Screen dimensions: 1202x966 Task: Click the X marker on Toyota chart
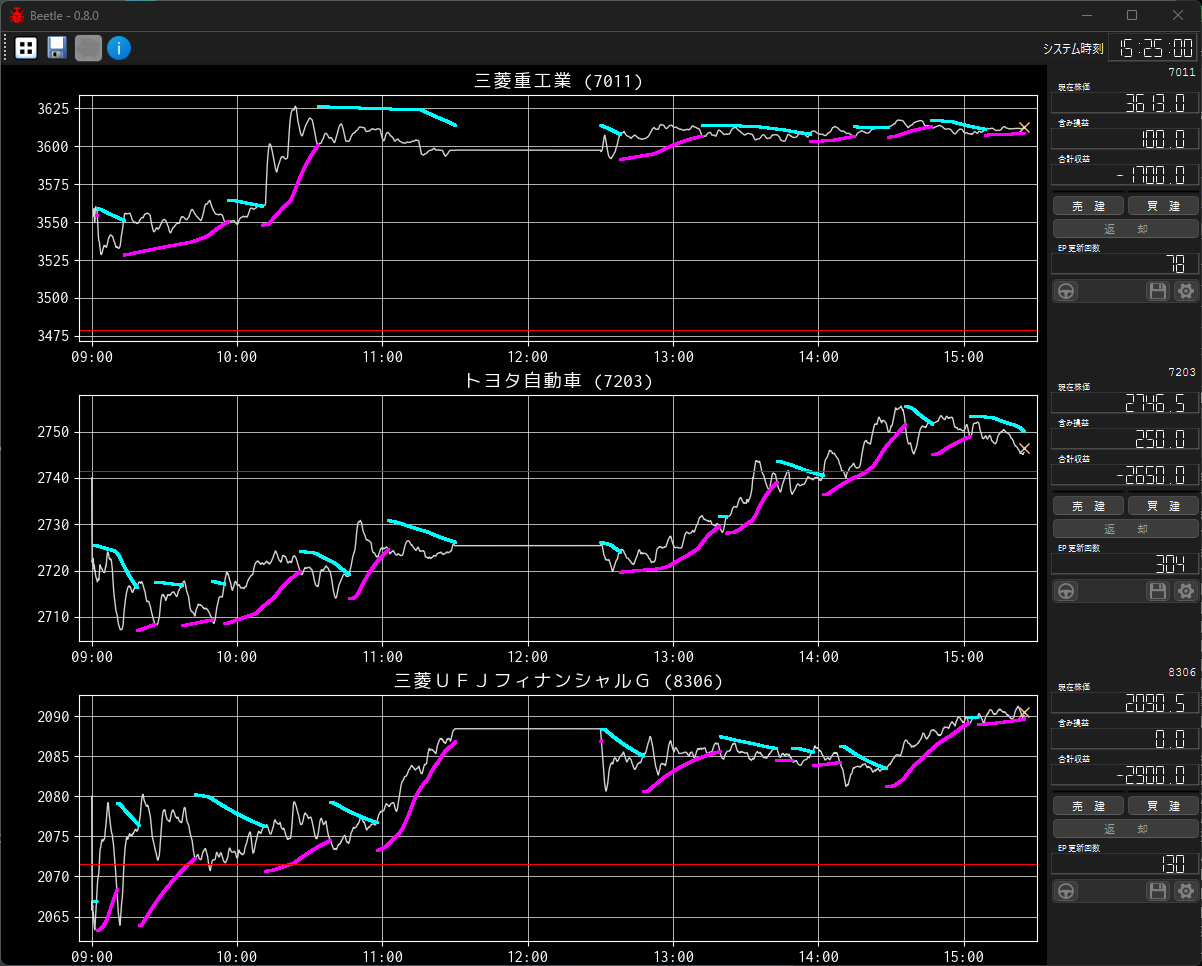[x=1024, y=449]
